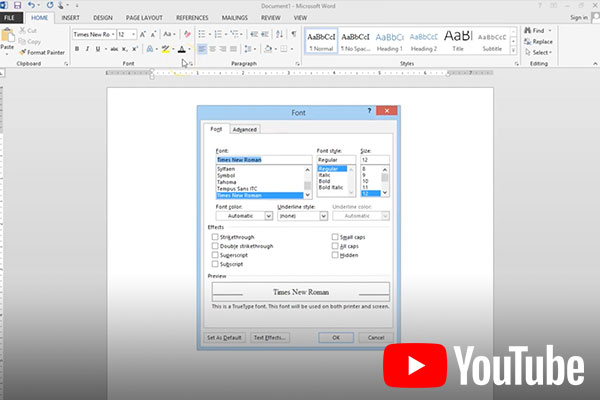Open Paragraph dialog launcher
Screen dimensions: 600x400
(297, 64)
